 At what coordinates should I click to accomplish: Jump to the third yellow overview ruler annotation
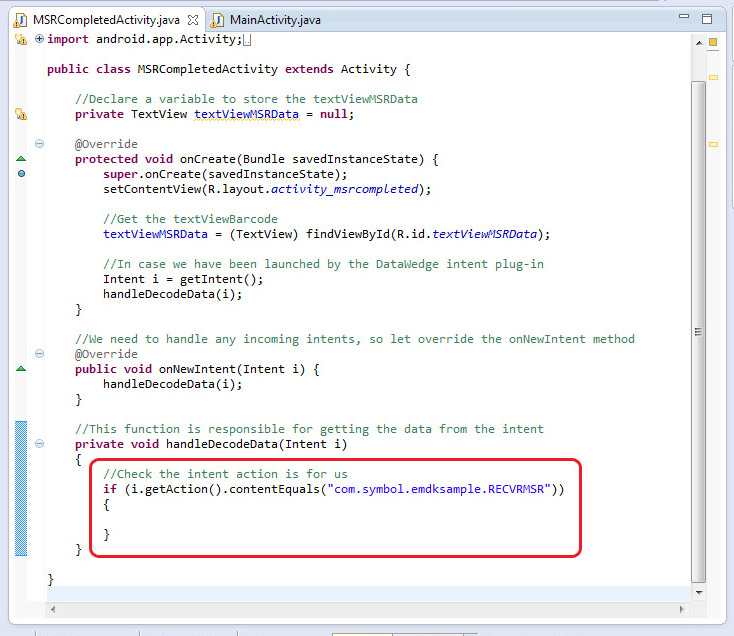(713, 144)
